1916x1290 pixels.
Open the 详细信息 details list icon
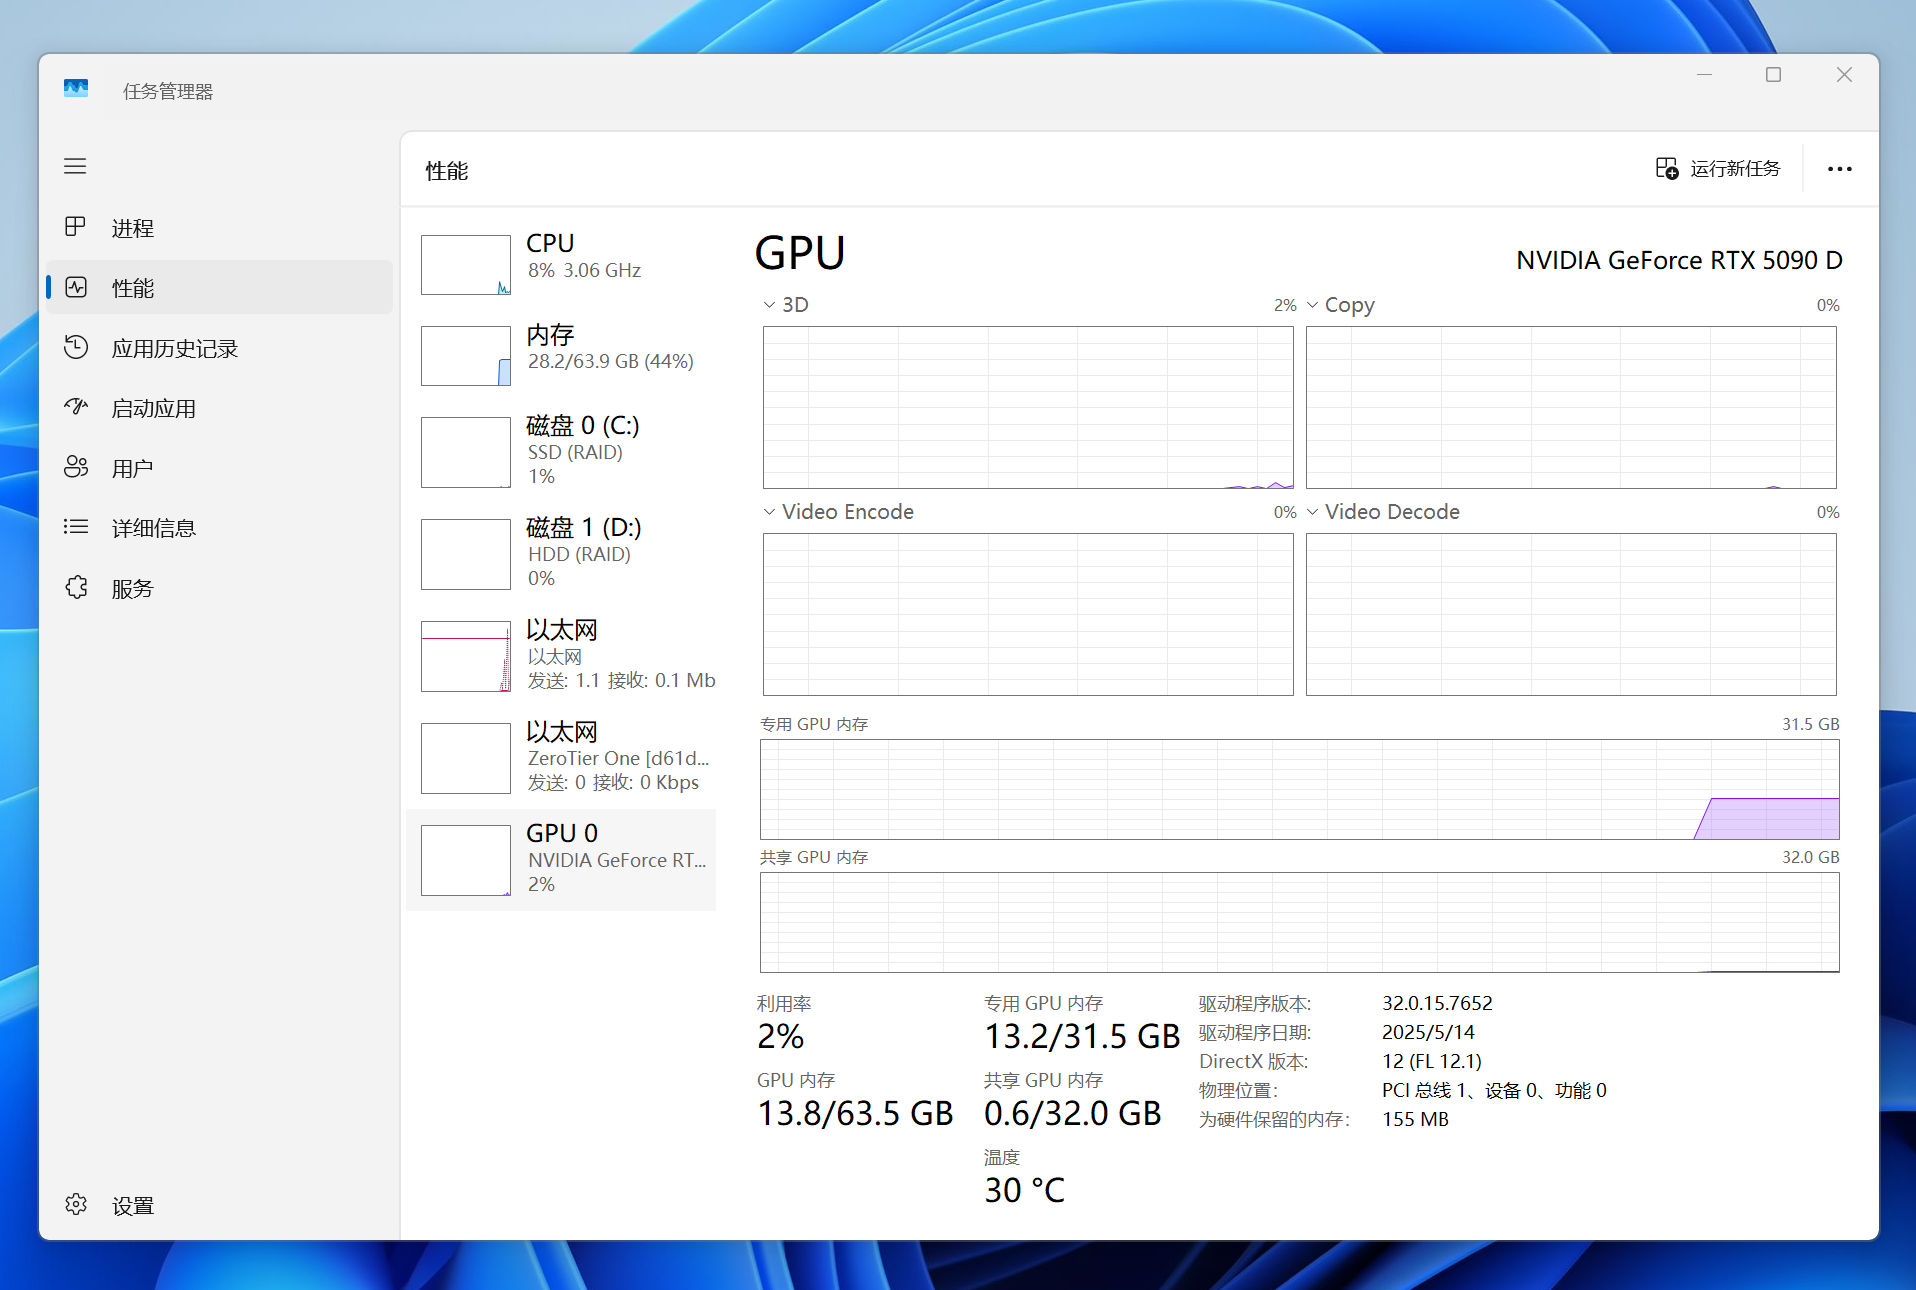click(76, 527)
